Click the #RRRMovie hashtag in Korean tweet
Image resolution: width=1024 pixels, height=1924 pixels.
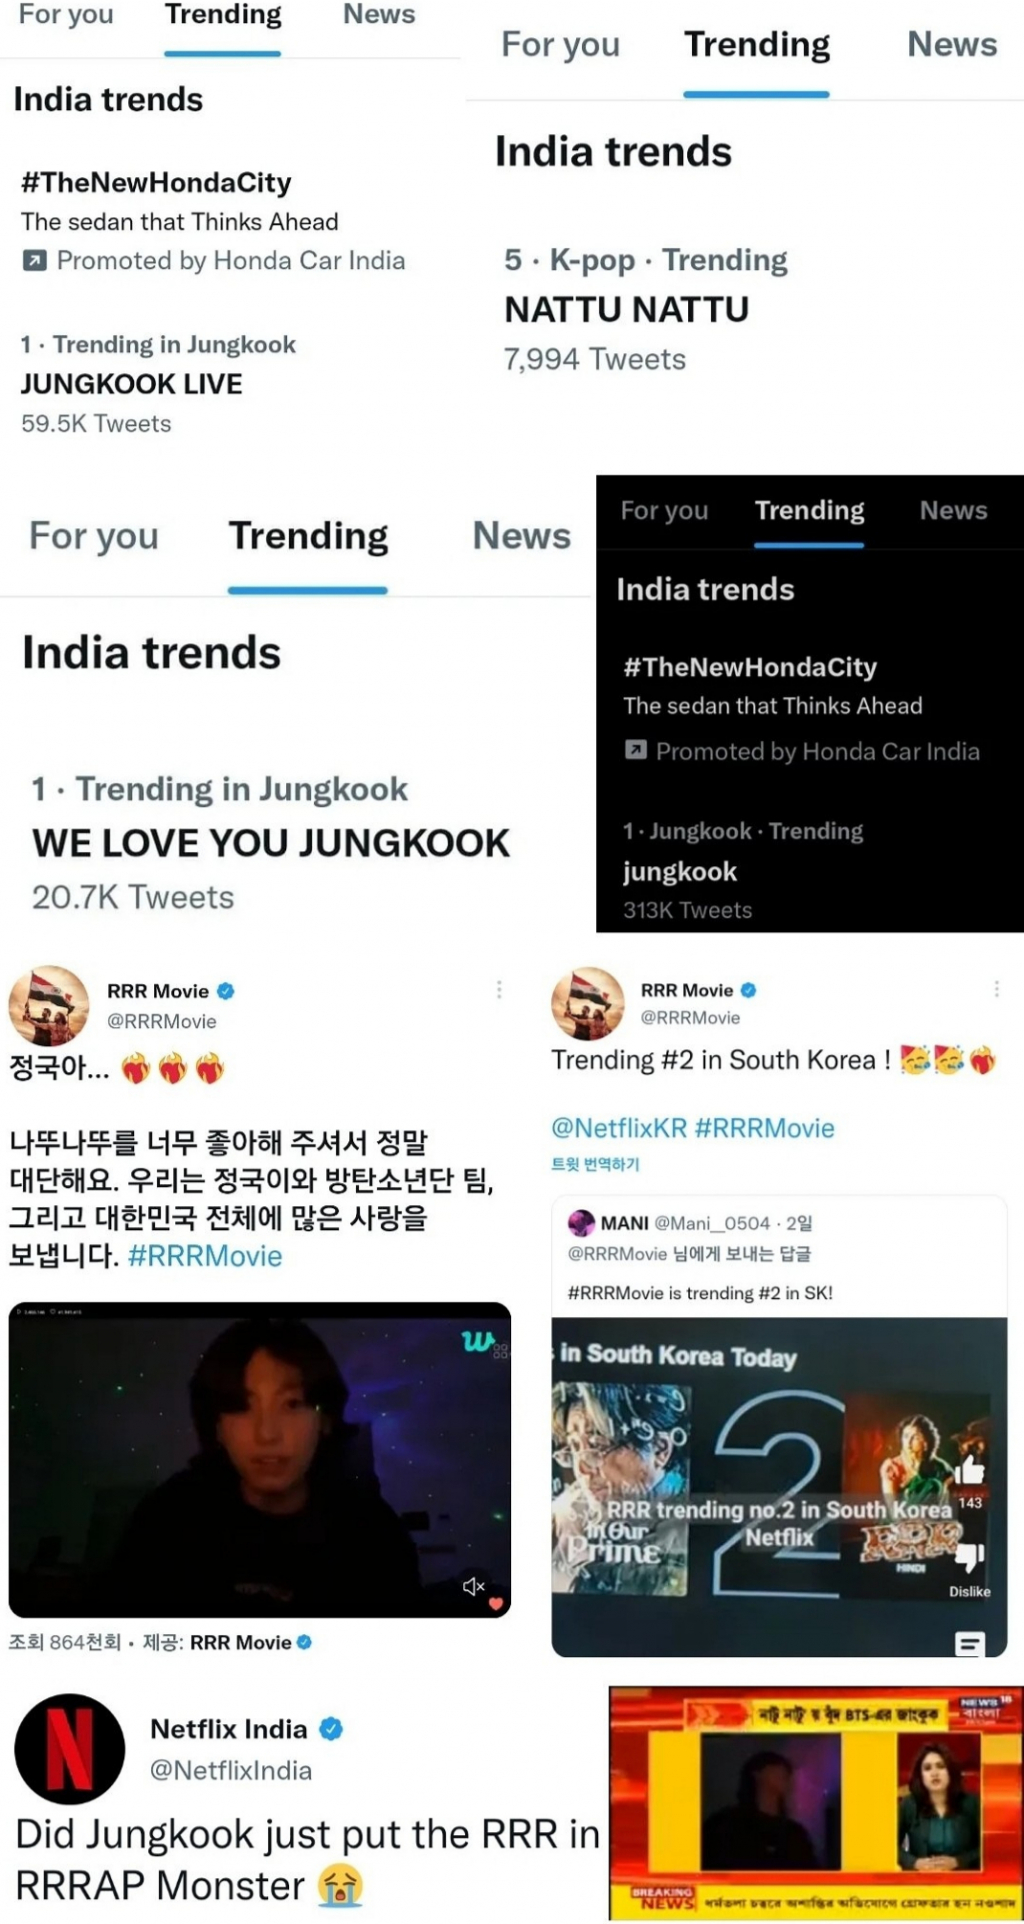click(x=205, y=1255)
